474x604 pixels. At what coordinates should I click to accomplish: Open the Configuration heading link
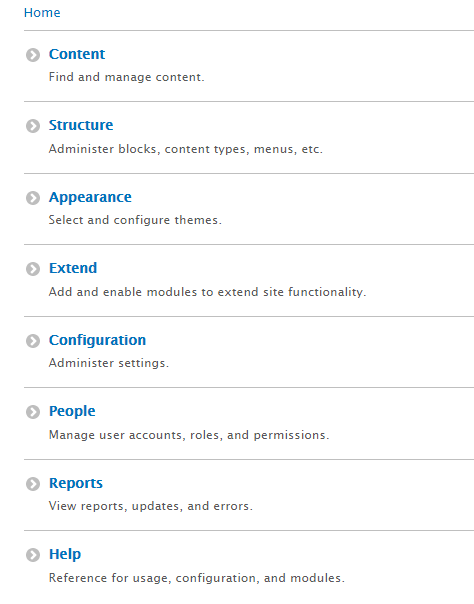(97, 340)
